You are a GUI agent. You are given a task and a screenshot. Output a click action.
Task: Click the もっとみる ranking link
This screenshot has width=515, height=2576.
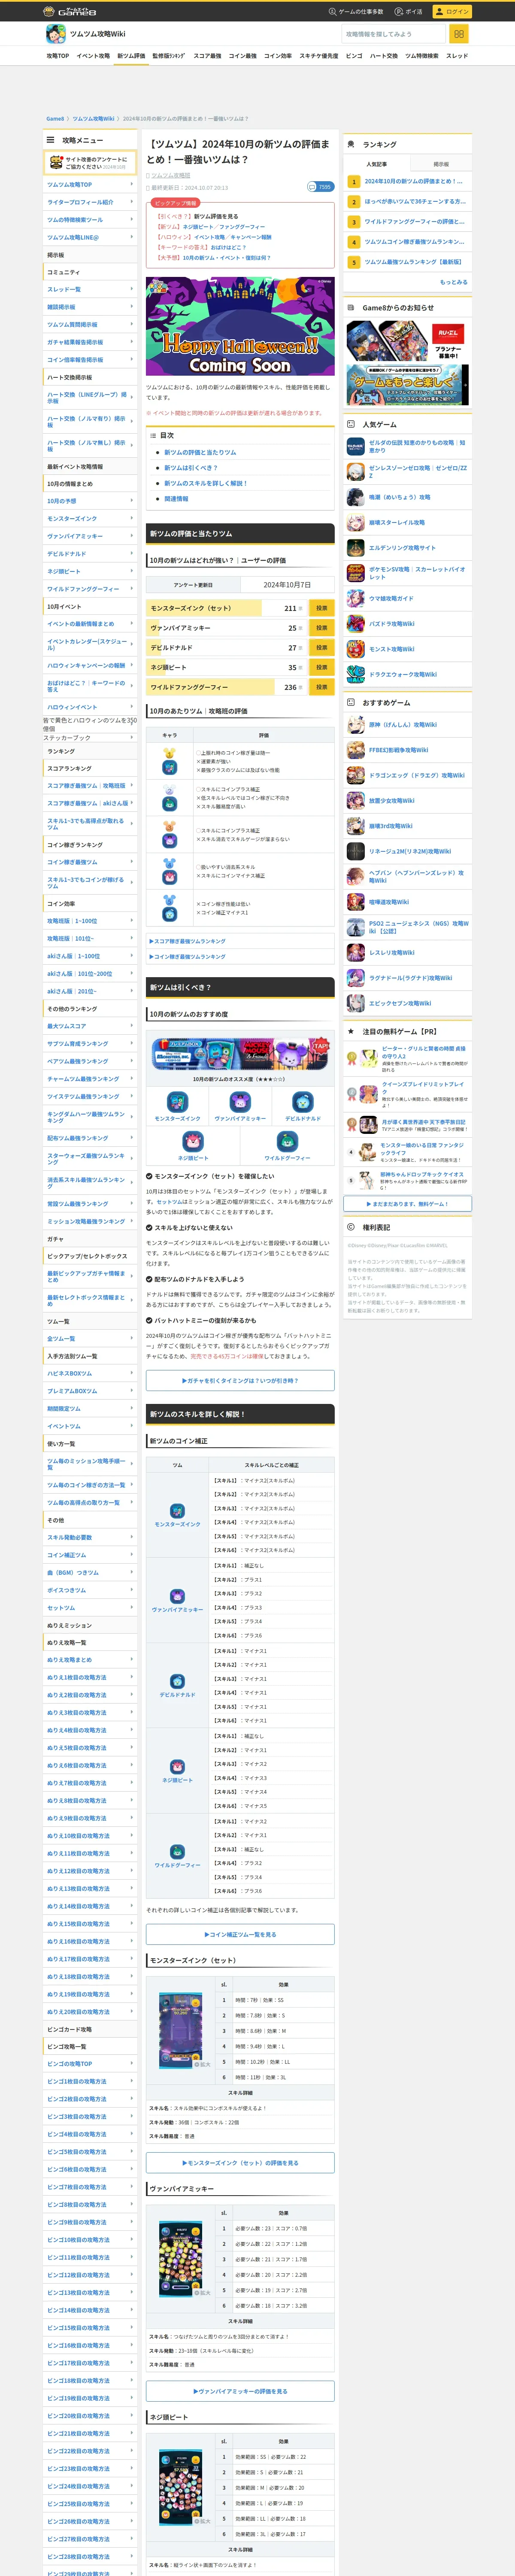click(x=453, y=282)
